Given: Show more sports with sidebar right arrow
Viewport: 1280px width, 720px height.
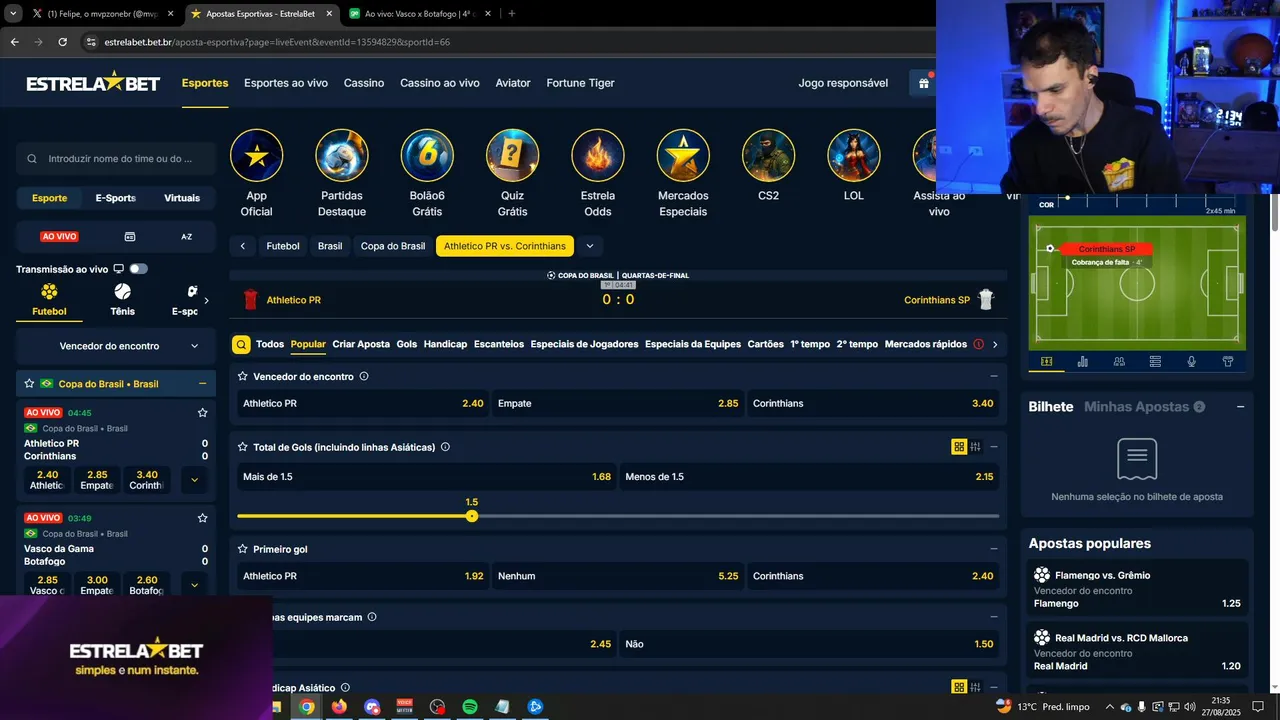Looking at the screenshot, I should 207,300.
